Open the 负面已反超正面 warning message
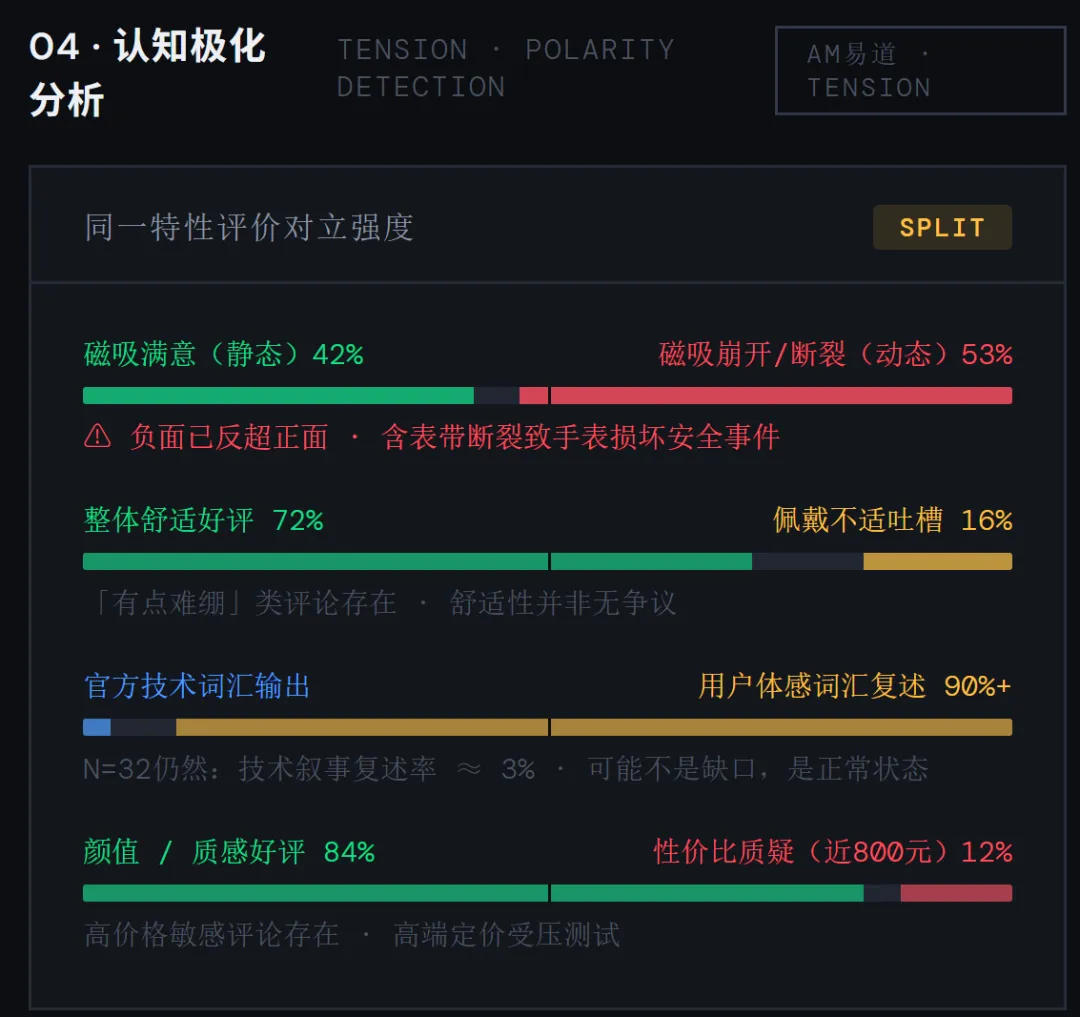The height and width of the screenshot is (1017, 1080). coord(454,437)
